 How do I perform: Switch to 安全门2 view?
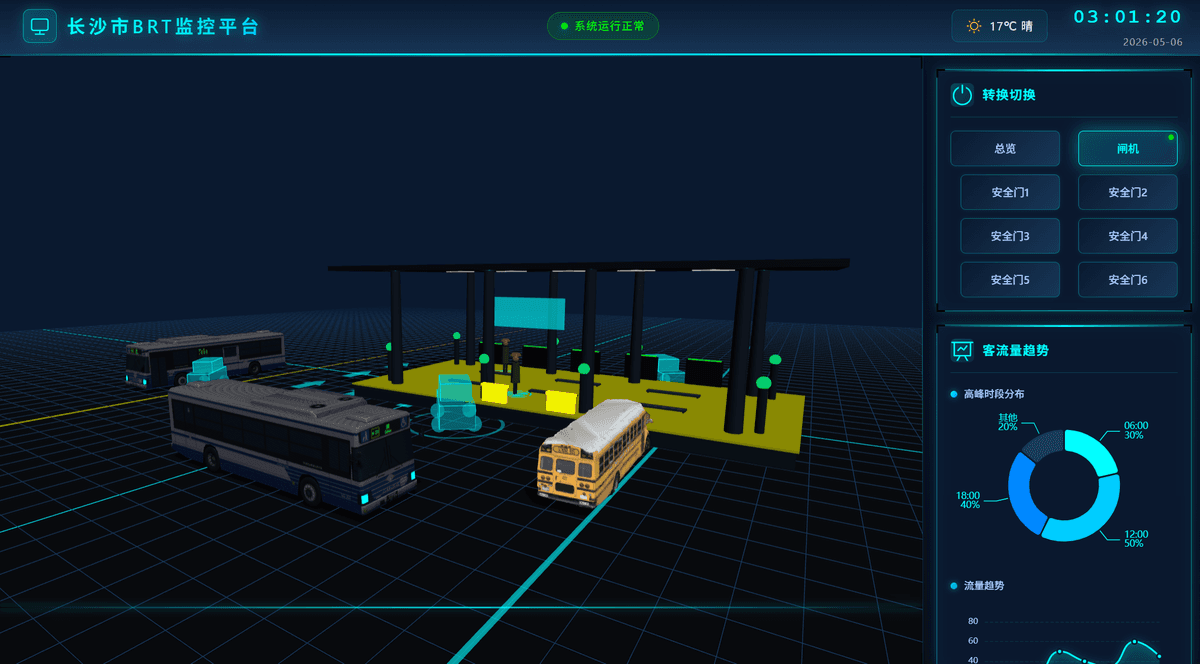pyautogui.click(x=1128, y=192)
